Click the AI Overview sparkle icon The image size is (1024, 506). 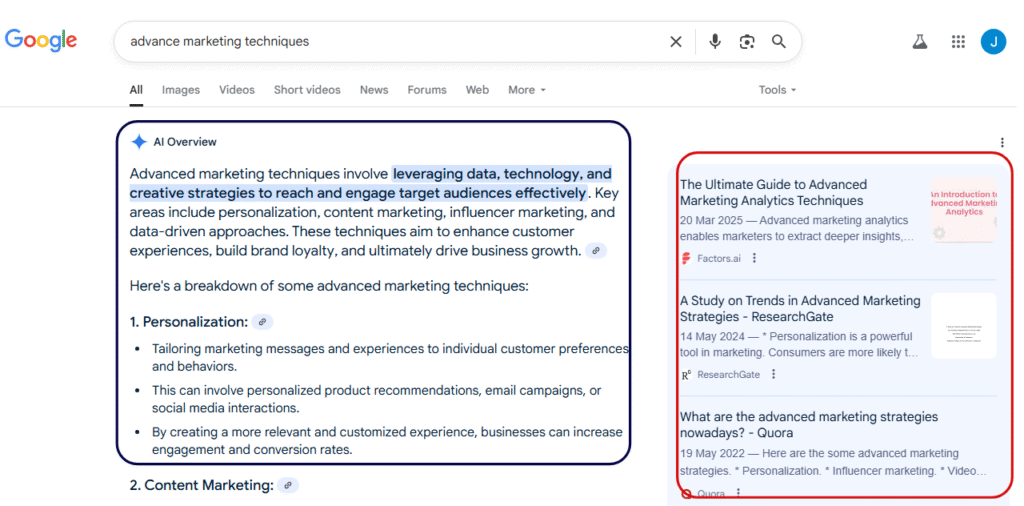coord(139,142)
